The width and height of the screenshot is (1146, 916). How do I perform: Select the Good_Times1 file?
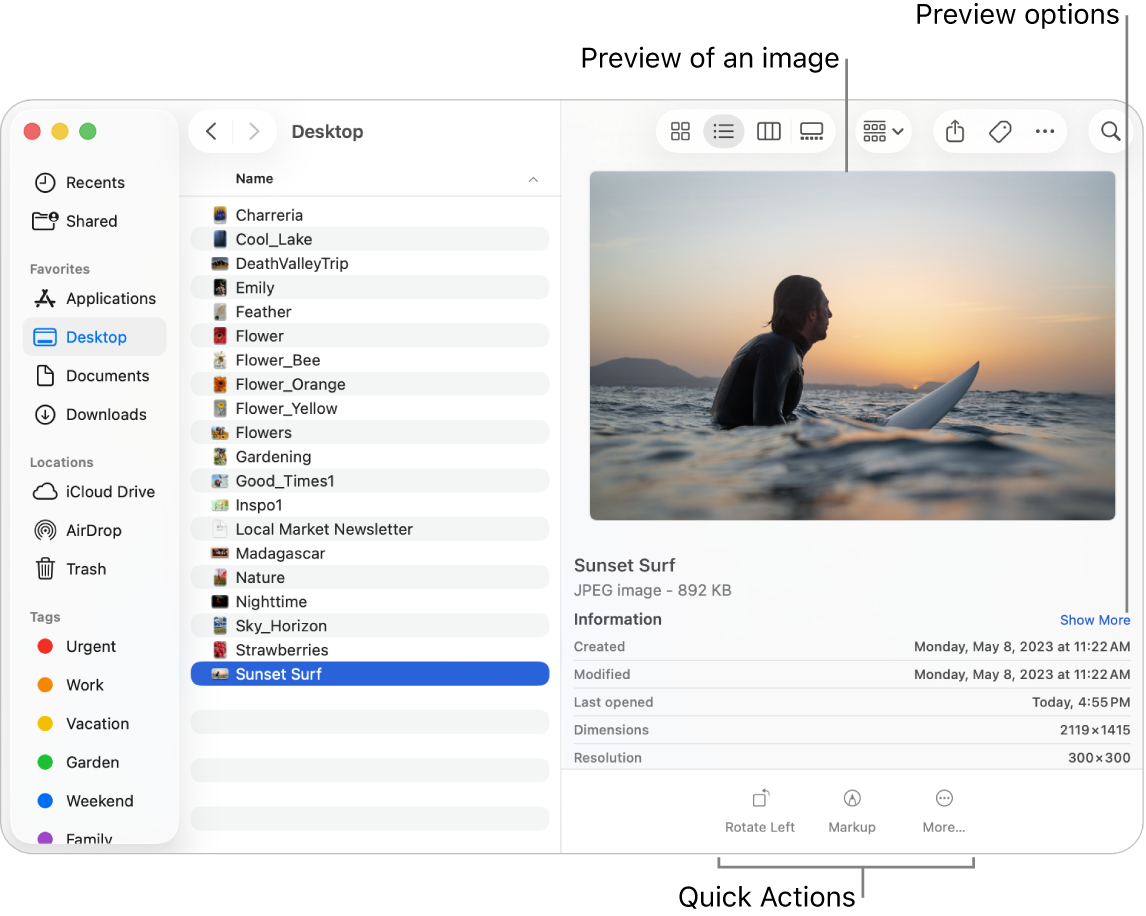[370, 480]
